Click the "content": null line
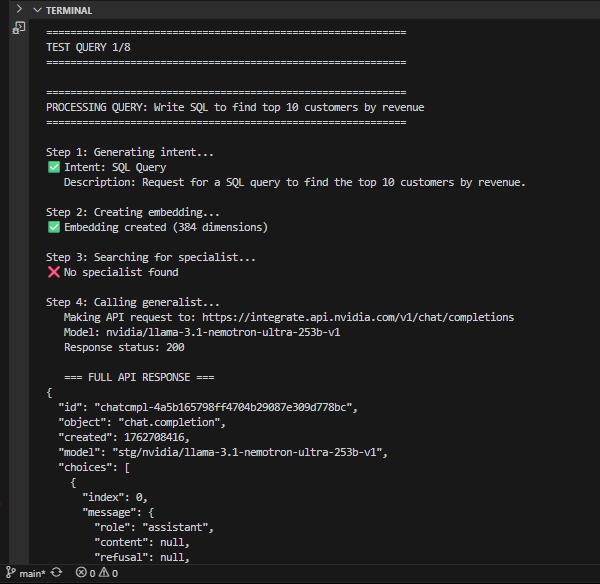The height and width of the screenshot is (584, 600). [x=142, y=543]
